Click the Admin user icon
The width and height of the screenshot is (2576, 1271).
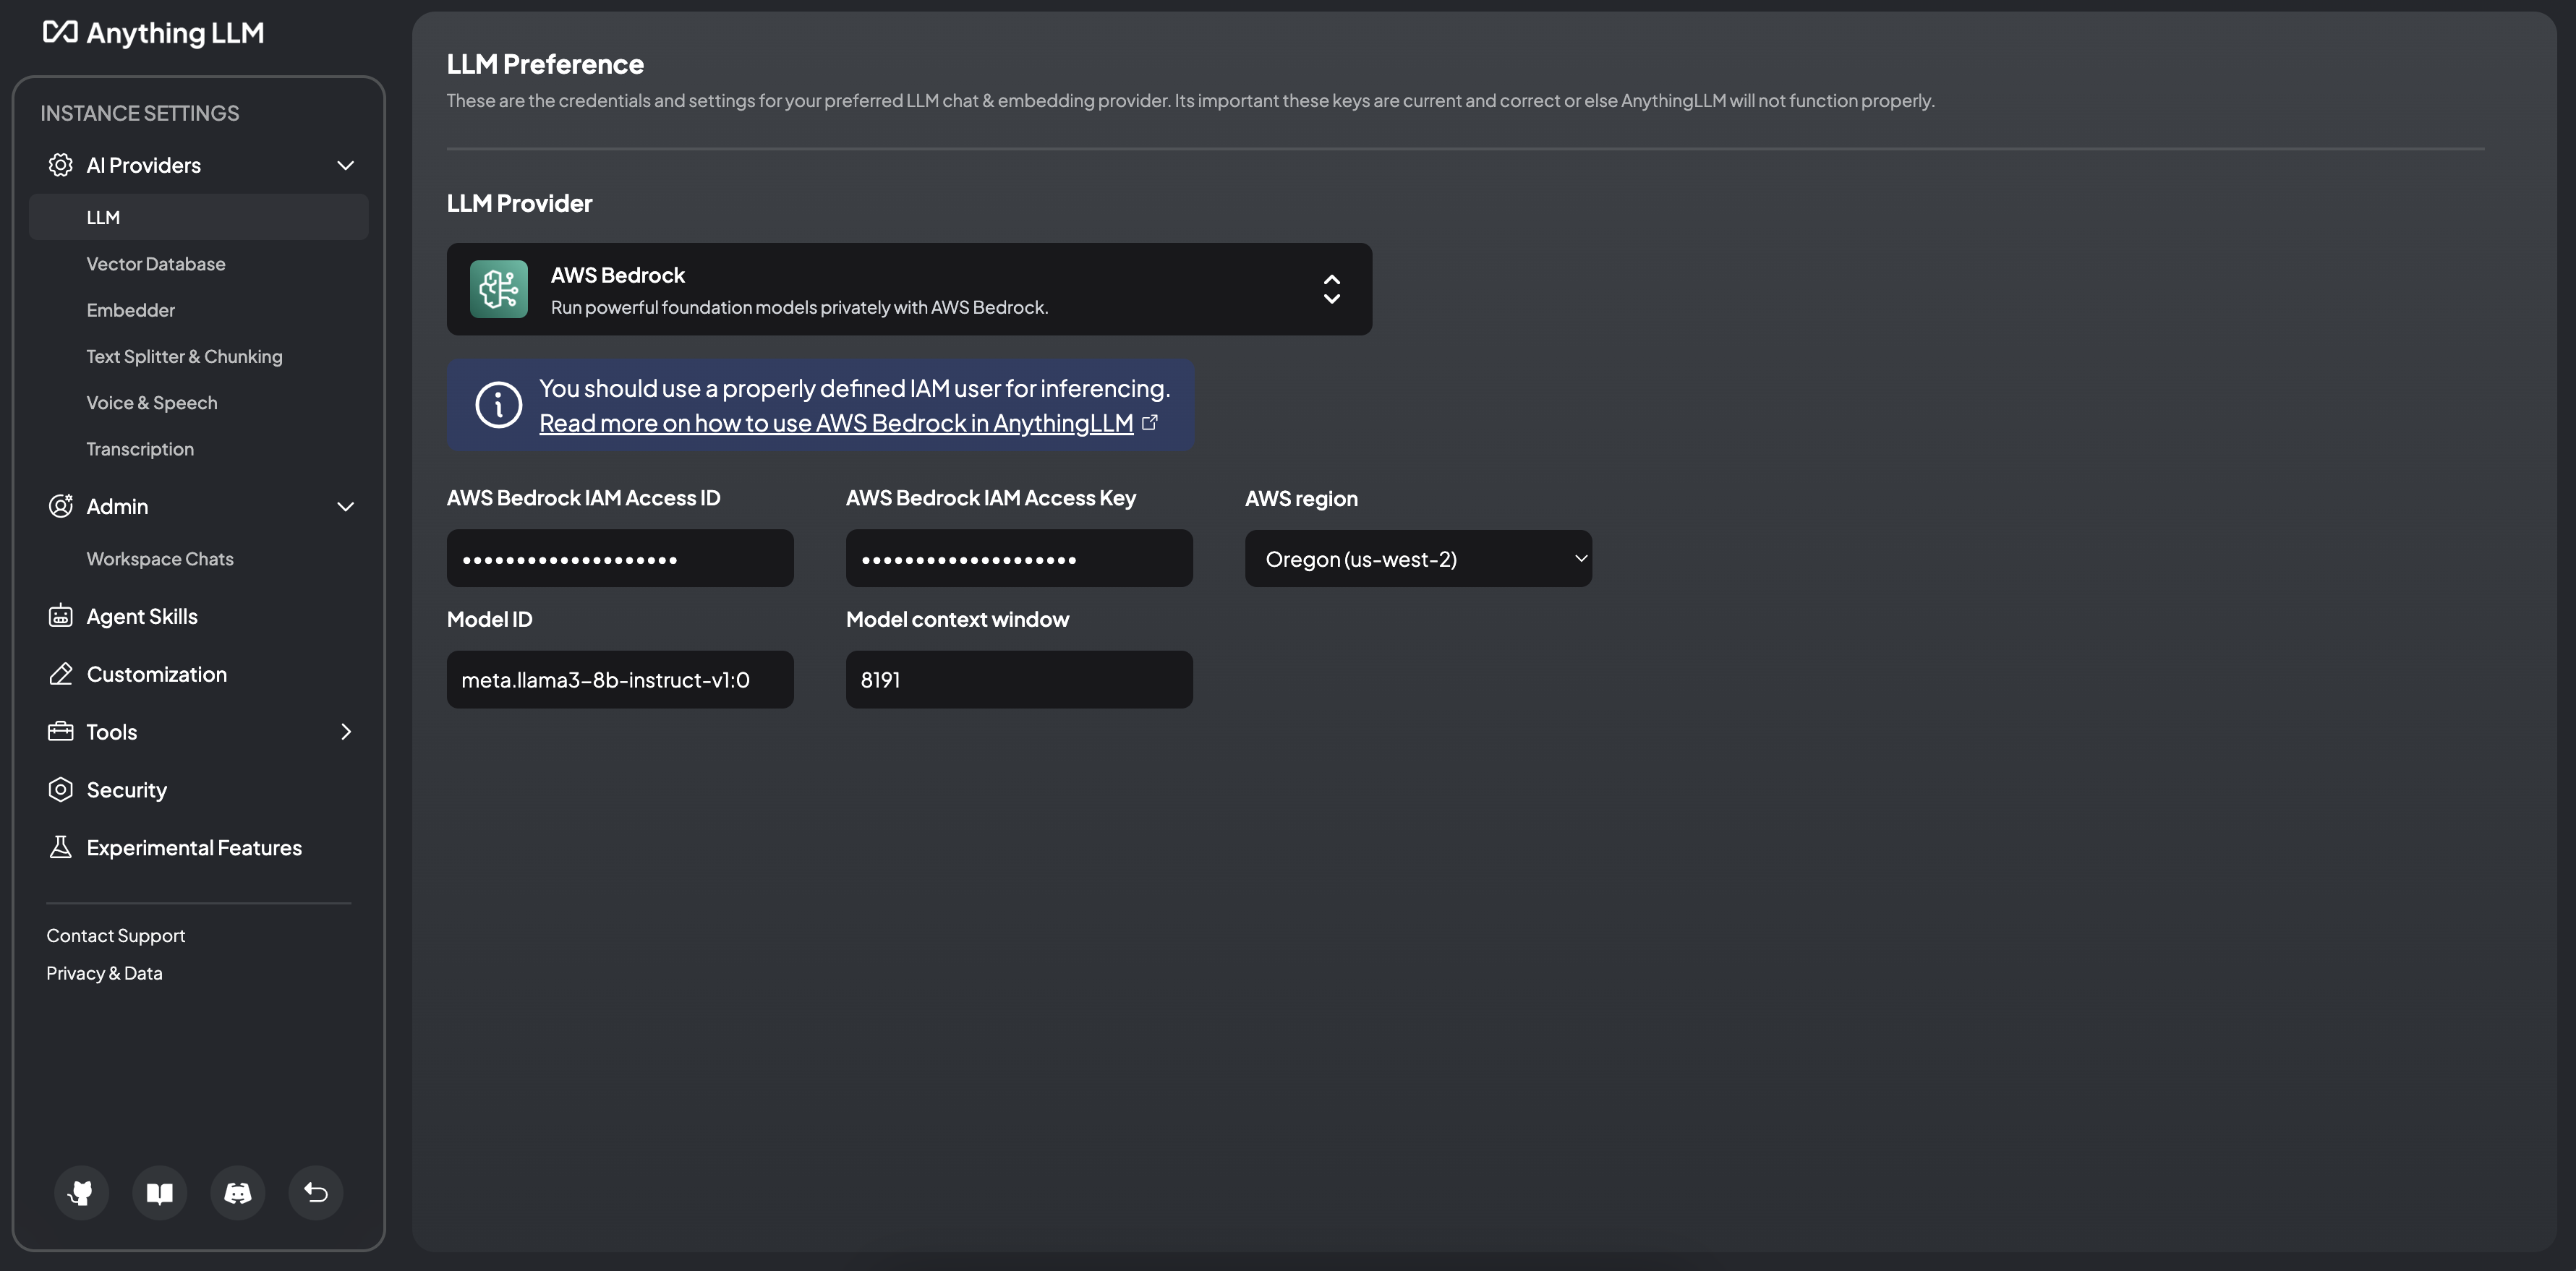61,506
